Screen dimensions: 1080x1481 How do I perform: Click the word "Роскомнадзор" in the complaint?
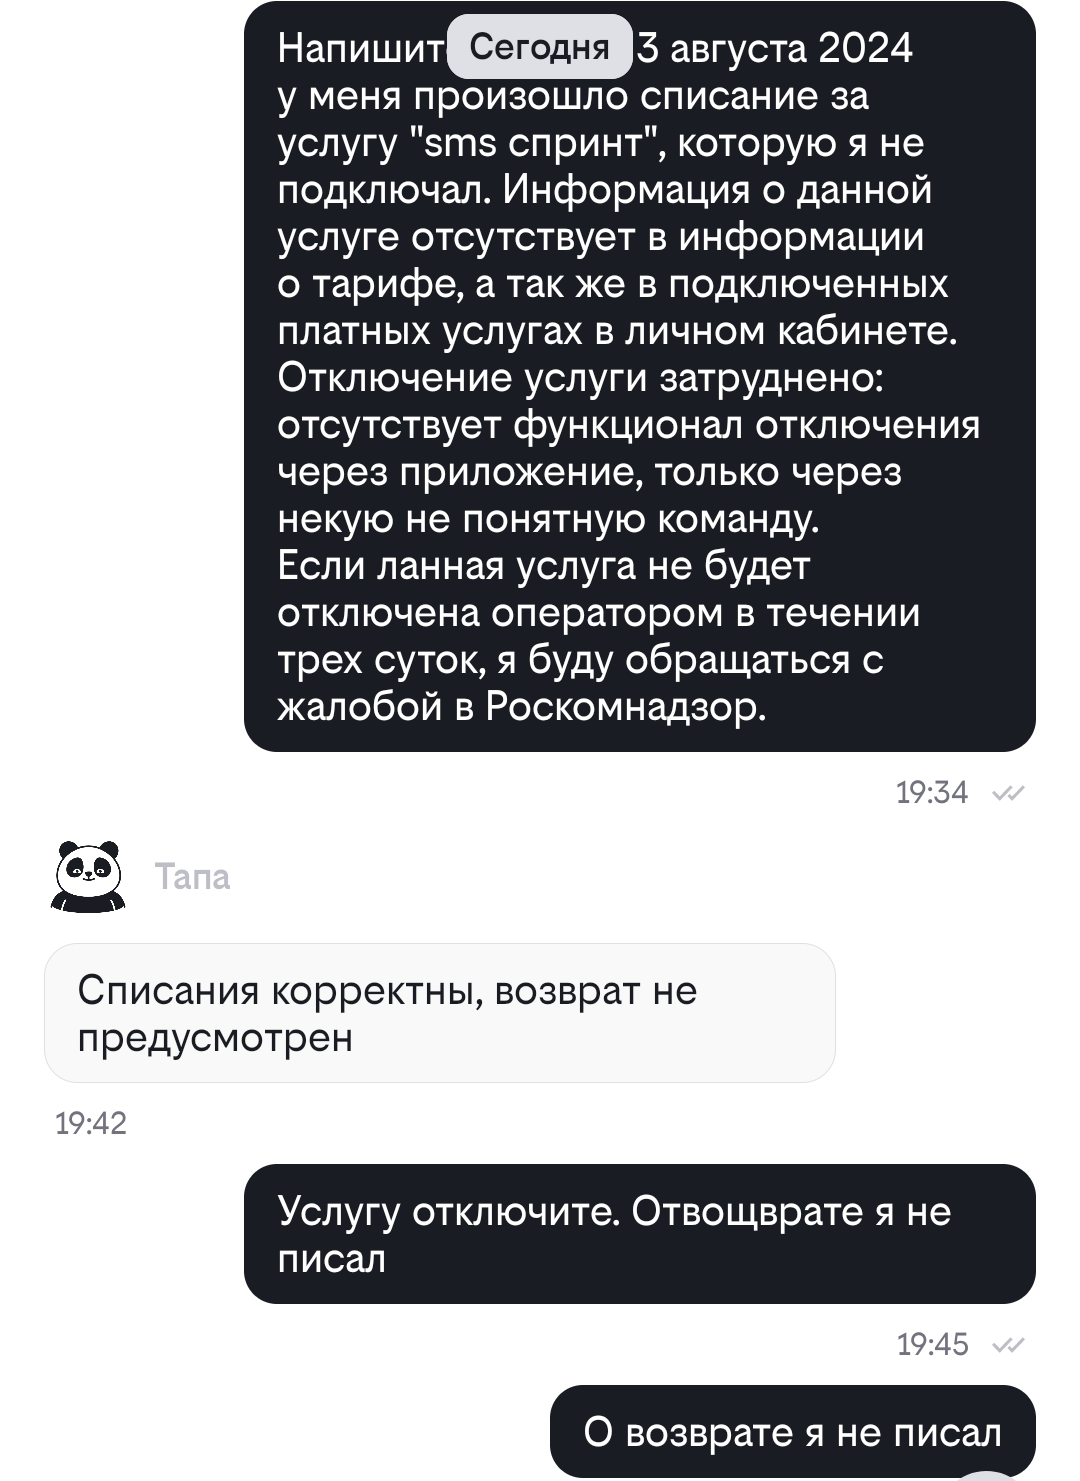pyautogui.click(x=625, y=707)
